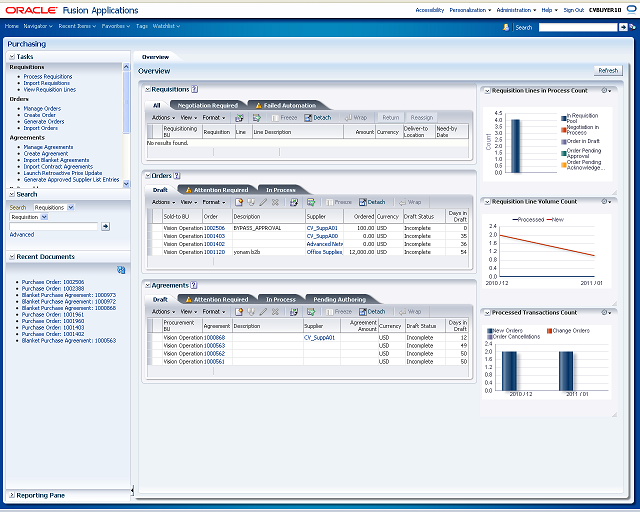Open order 1002506 link
Screen dimensions: 640x512
pos(214,228)
